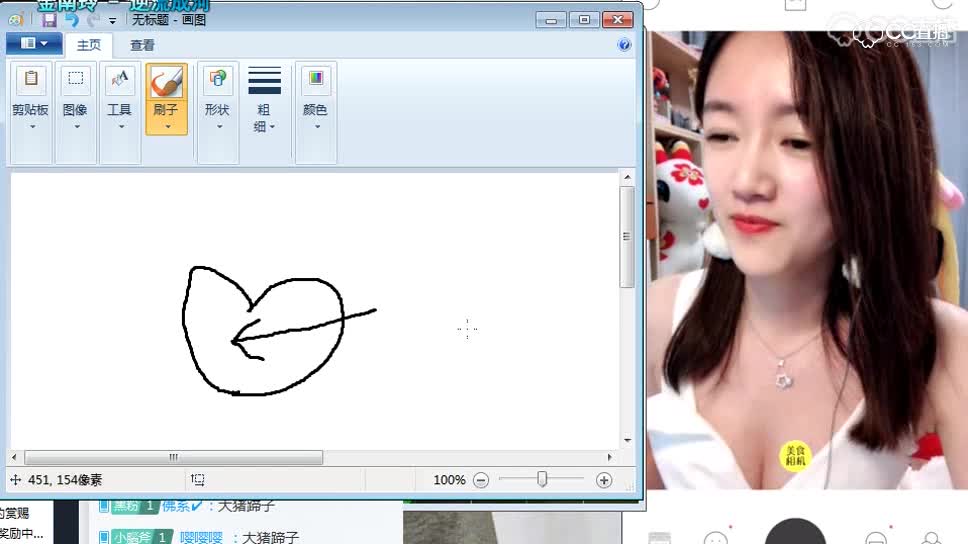Click the Paint application icon in title bar
Image resolution: width=968 pixels, height=544 pixels.
coord(15,20)
